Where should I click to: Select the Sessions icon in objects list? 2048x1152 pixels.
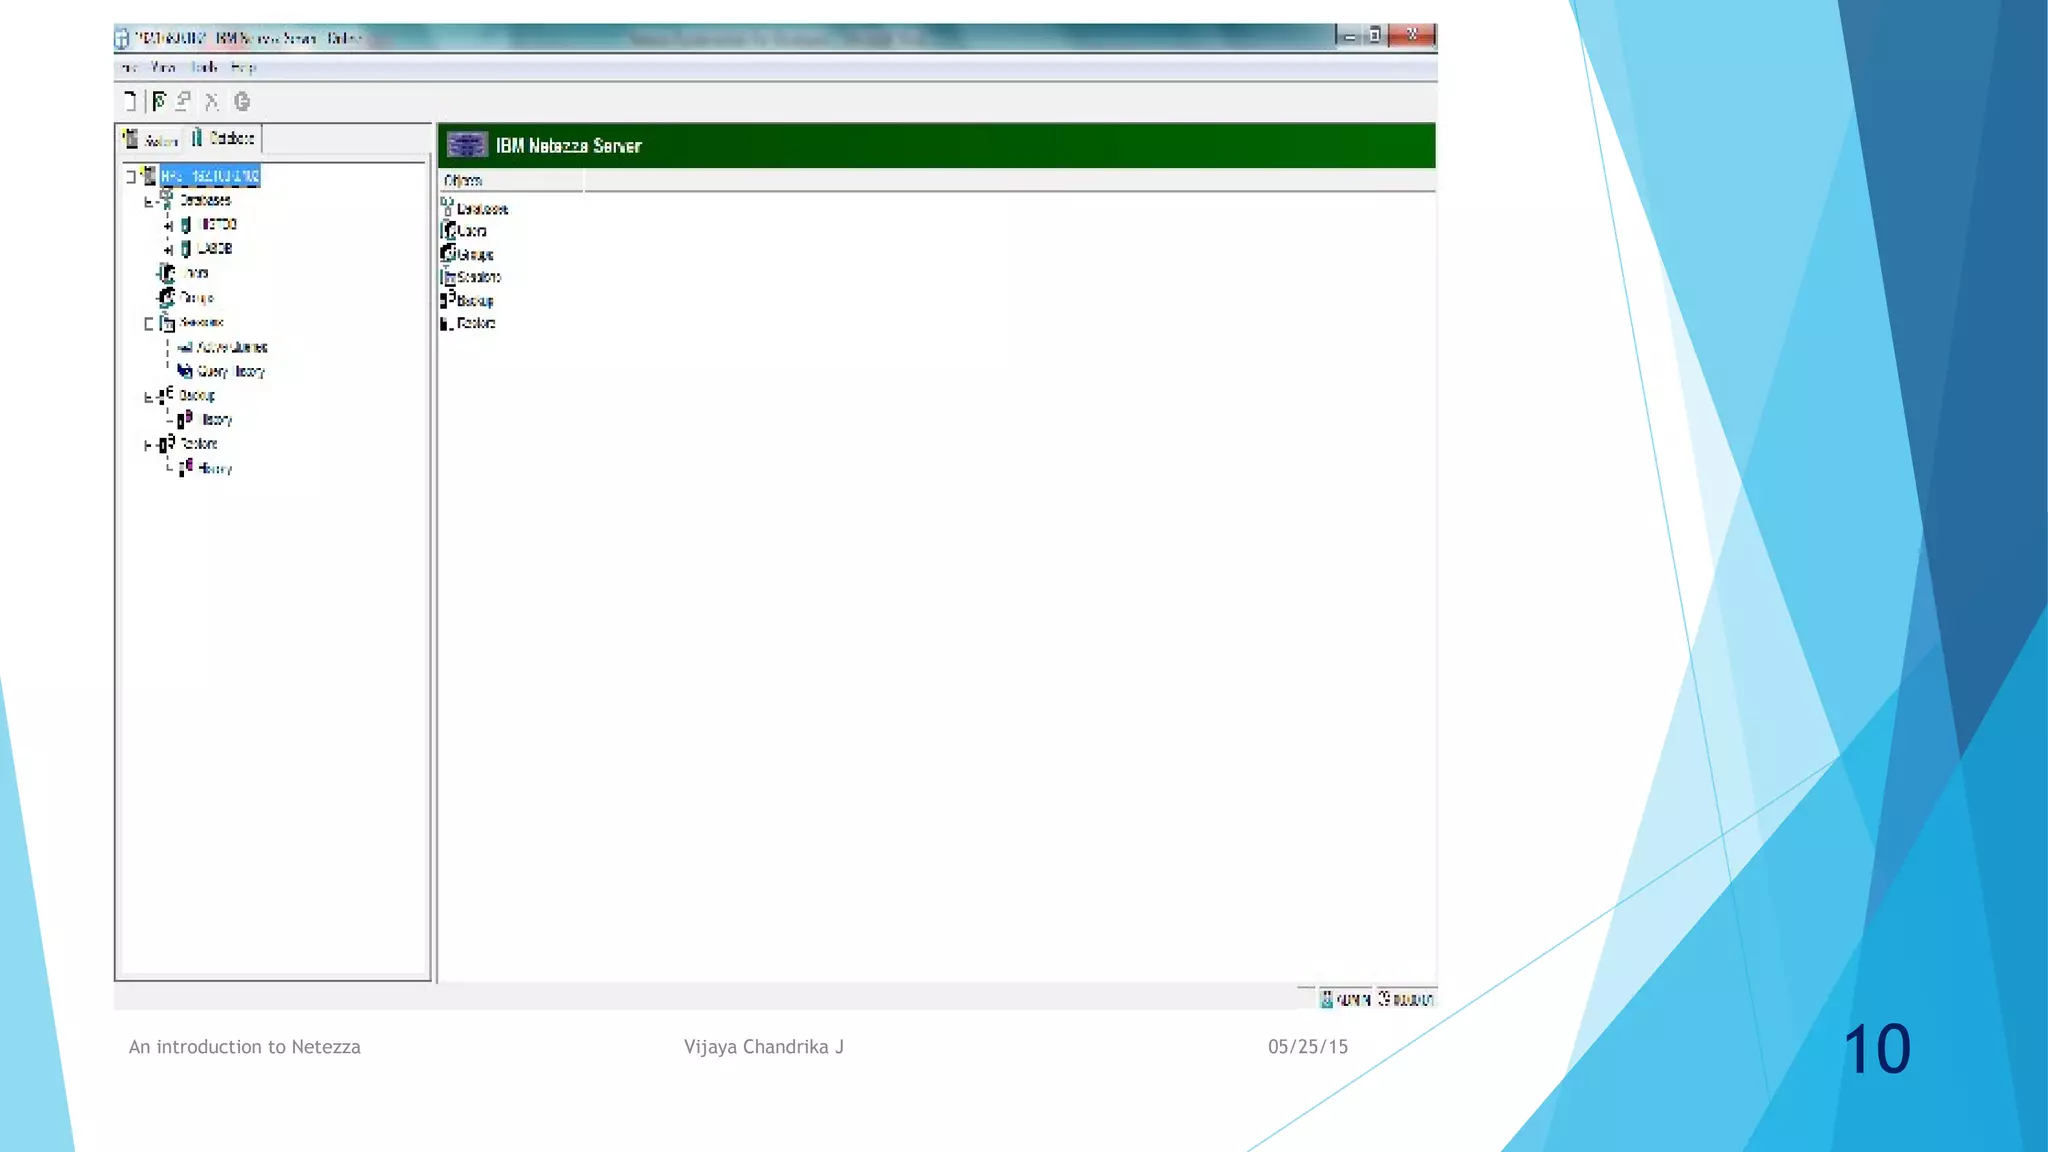(x=449, y=277)
